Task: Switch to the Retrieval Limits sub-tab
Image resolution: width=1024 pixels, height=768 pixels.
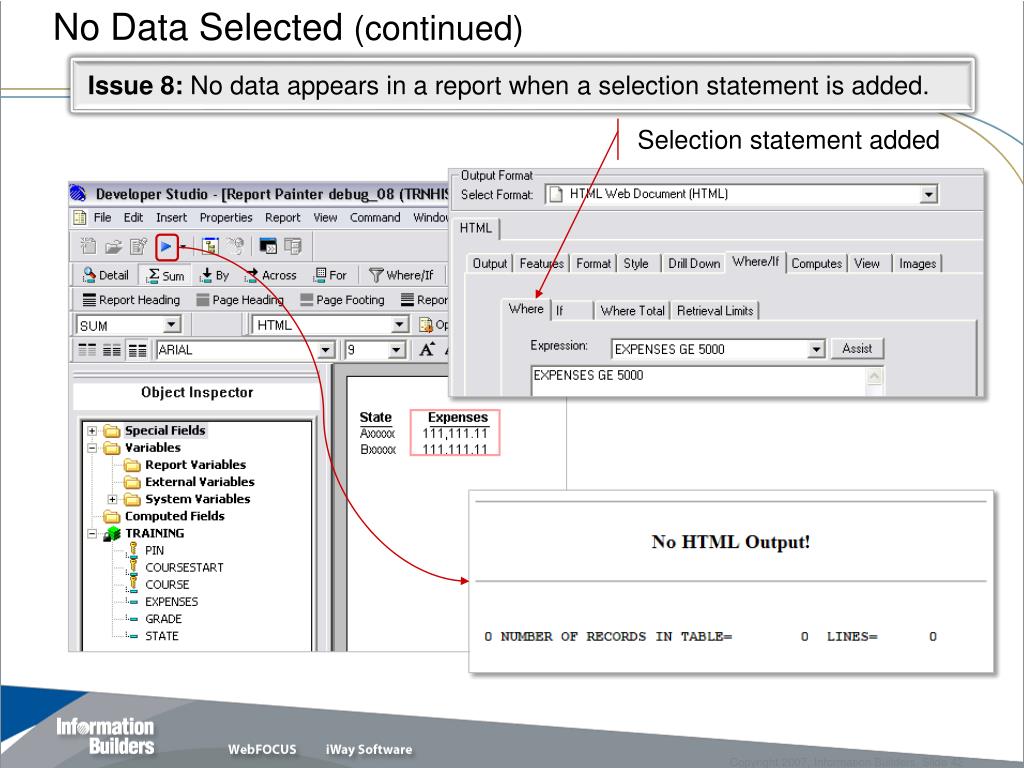Action: [x=715, y=311]
